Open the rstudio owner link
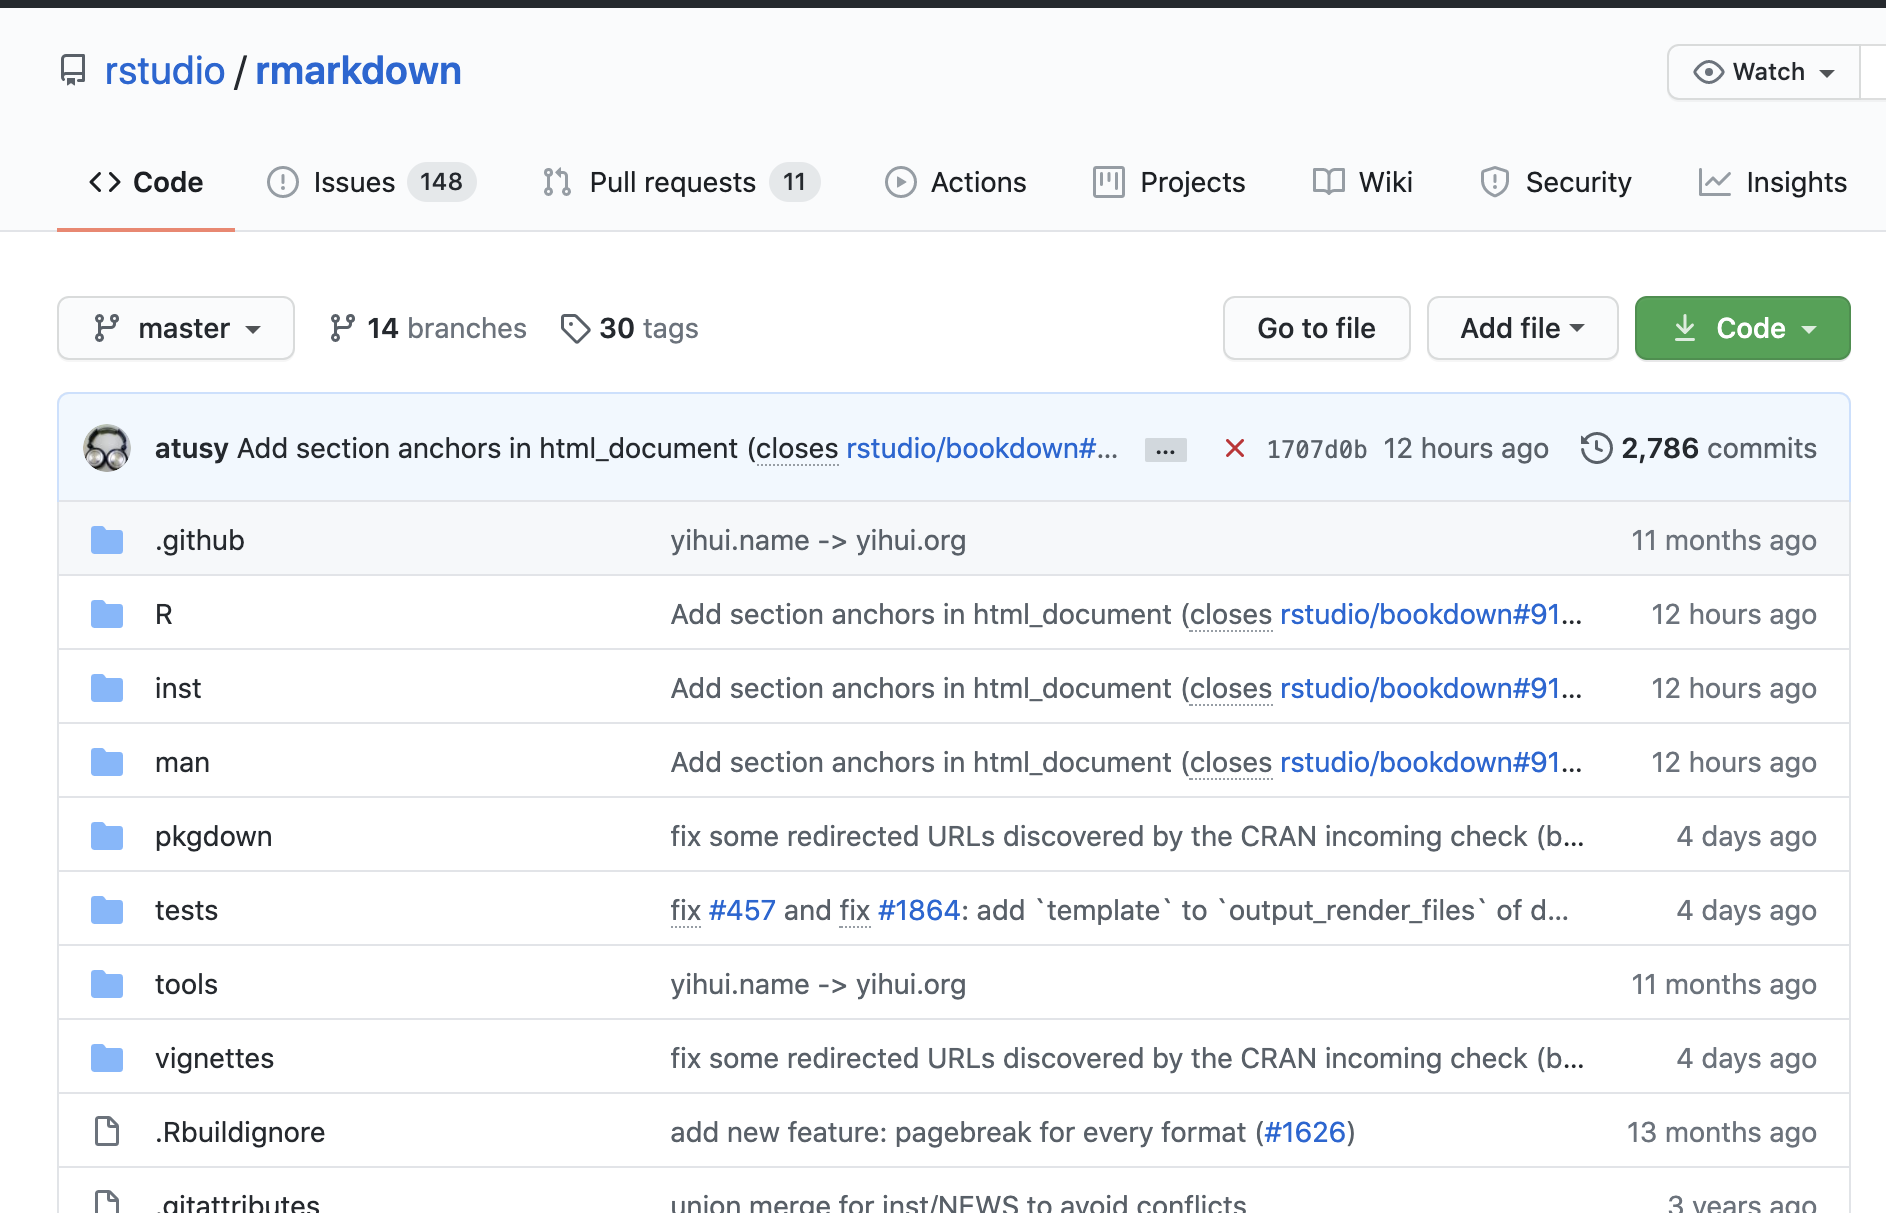The image size is (1886, 1213). point(165,71)
